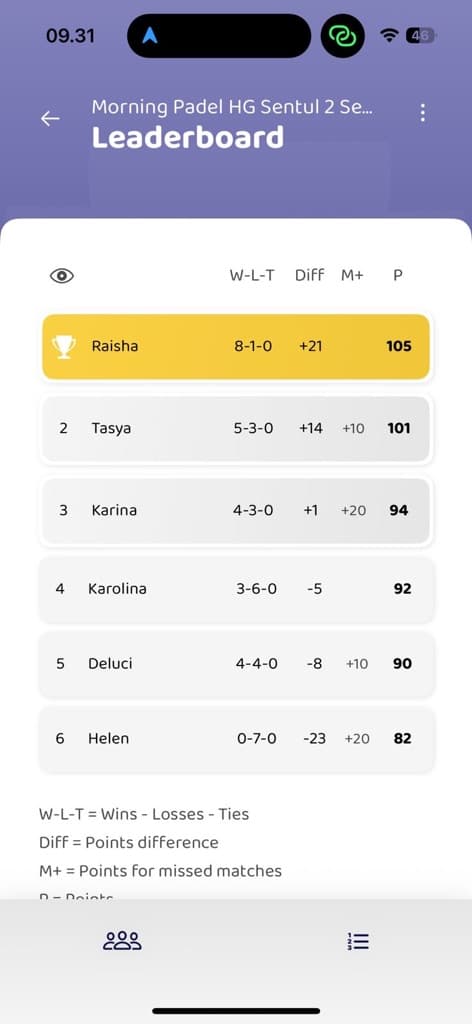Viewport: 472px width, 1024px height.
Task: Tap the back arrow icon
Action: tap(50, 118)
